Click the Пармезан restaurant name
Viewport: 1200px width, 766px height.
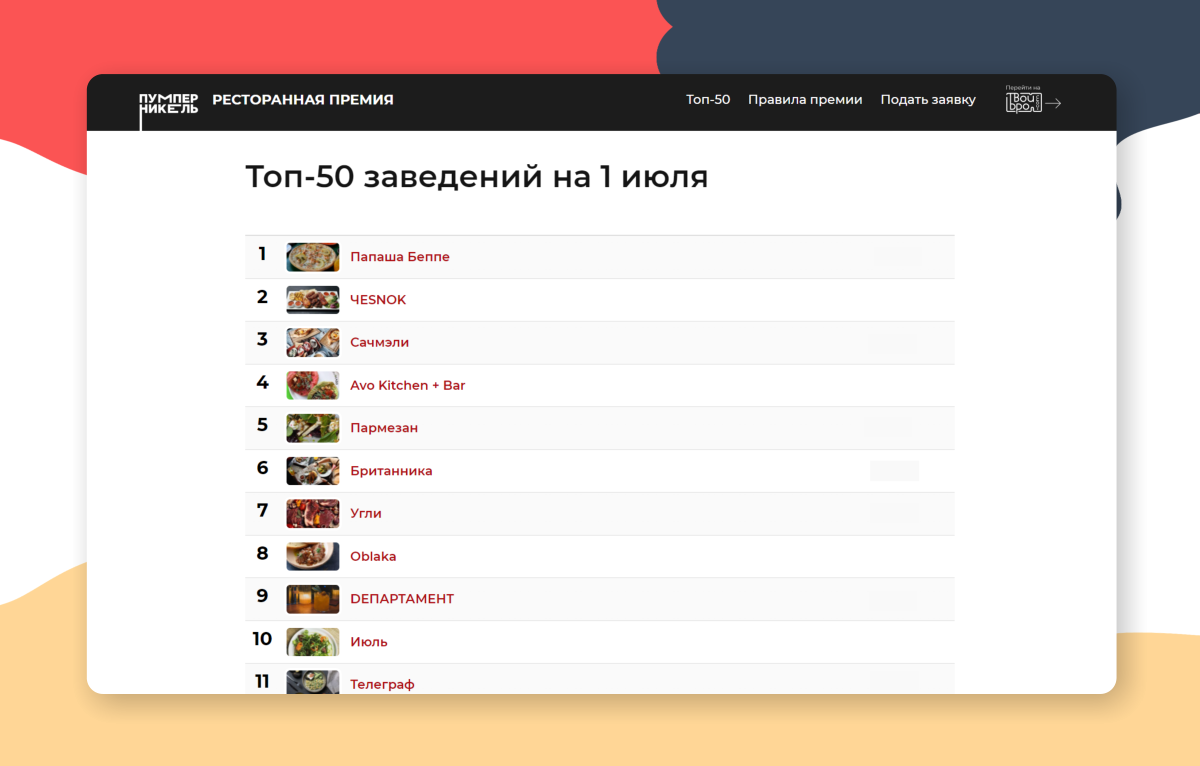(384, 428)
